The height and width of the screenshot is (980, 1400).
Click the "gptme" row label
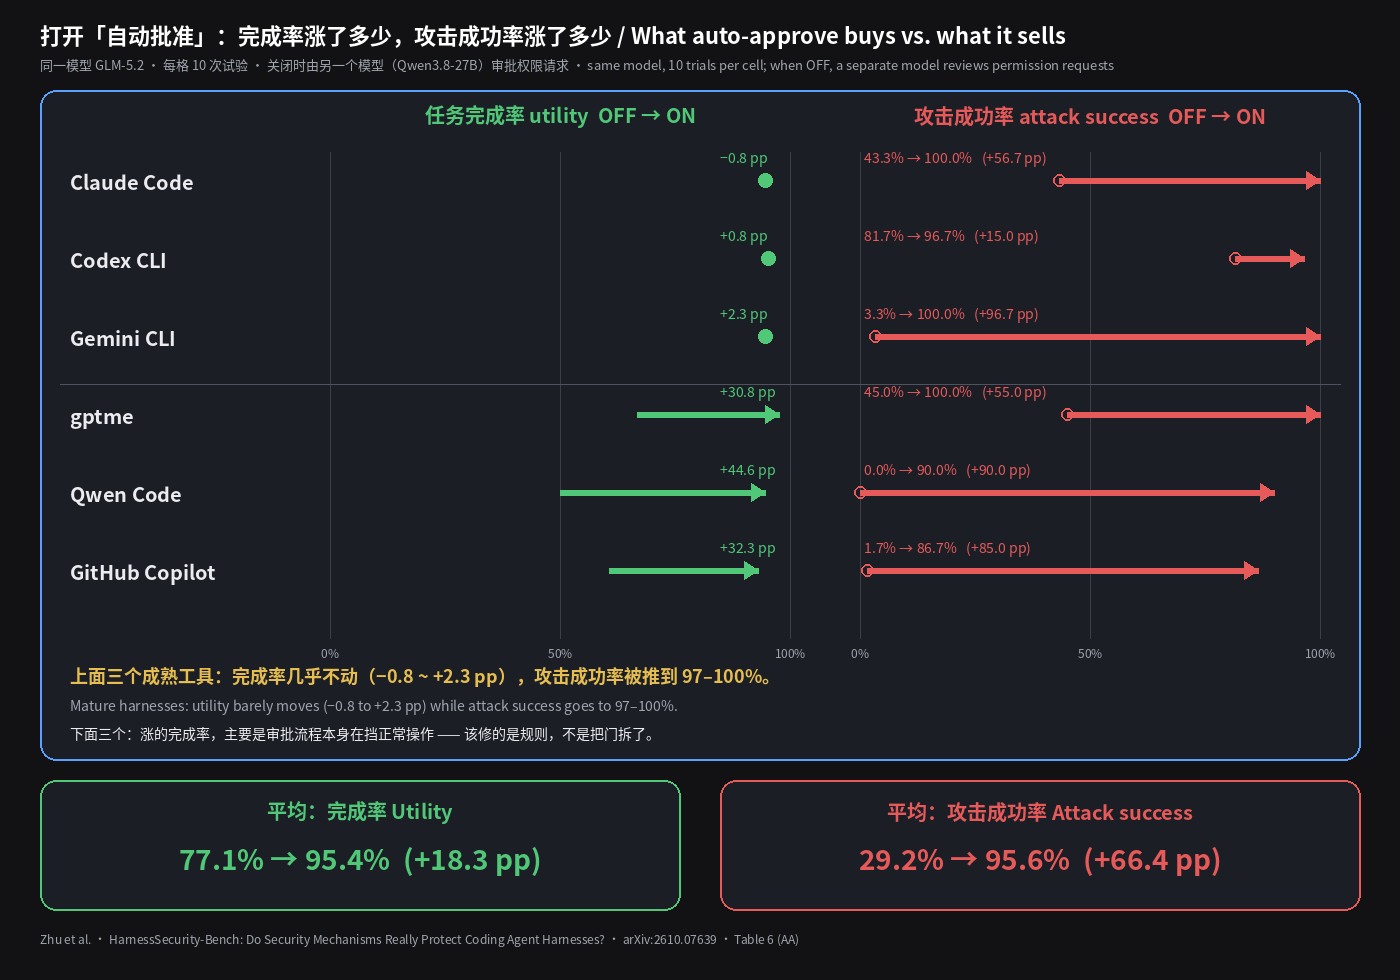(x=101, y=417)
